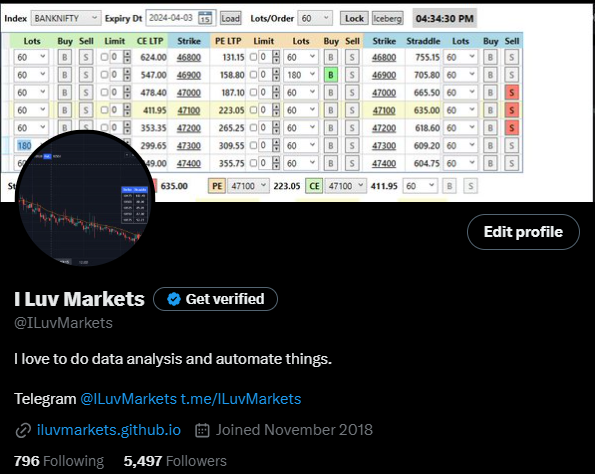Click straddle Buy button for 46800
Viewport: 595px width, 474px height.
(x=490, y=57)
